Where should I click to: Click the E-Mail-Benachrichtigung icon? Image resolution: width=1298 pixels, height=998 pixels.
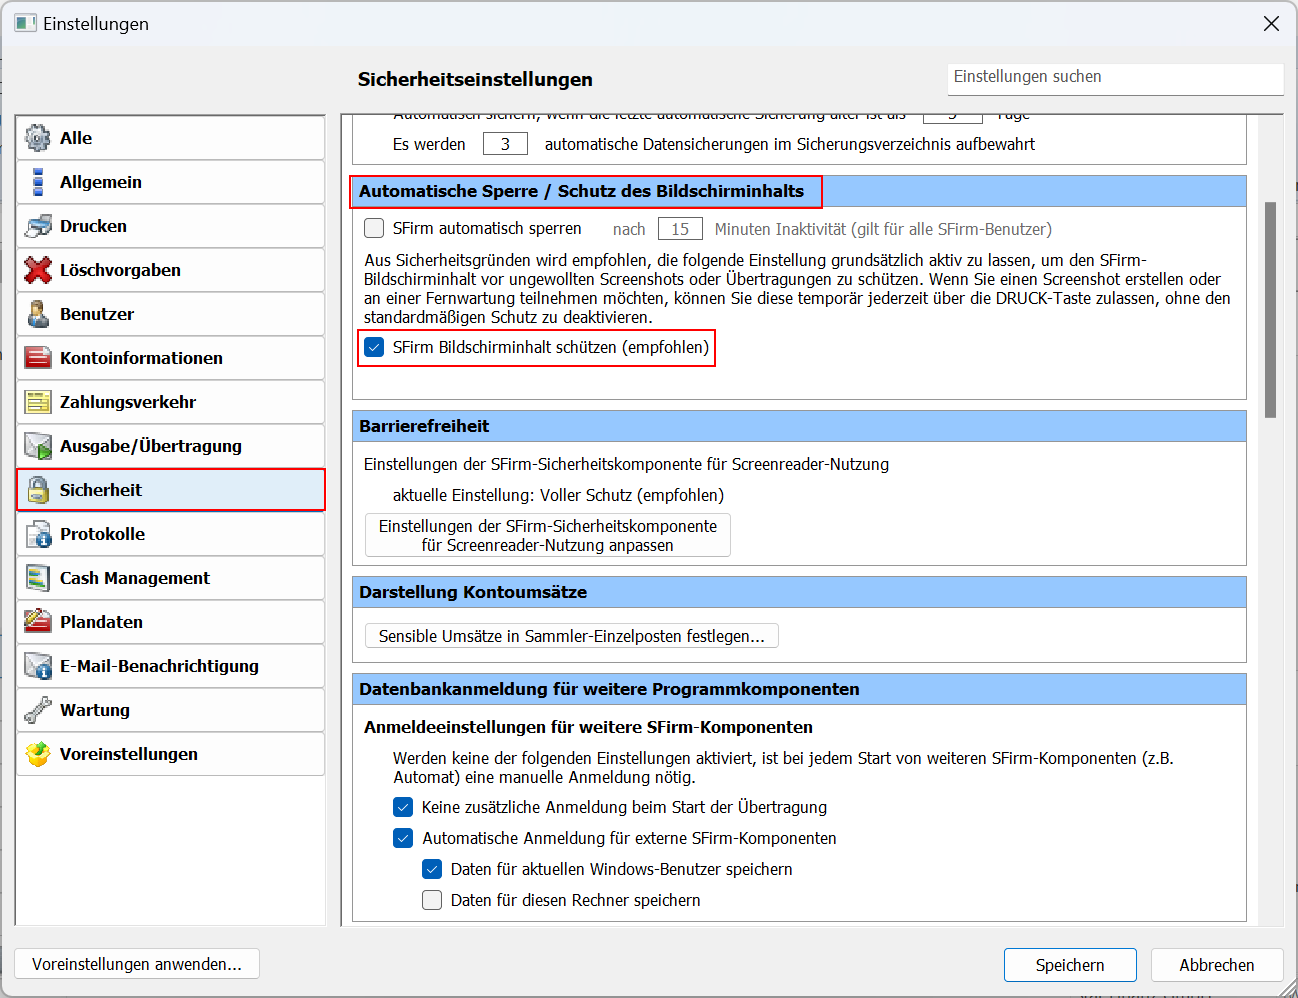pyautogui.click(x=38, y=666)
